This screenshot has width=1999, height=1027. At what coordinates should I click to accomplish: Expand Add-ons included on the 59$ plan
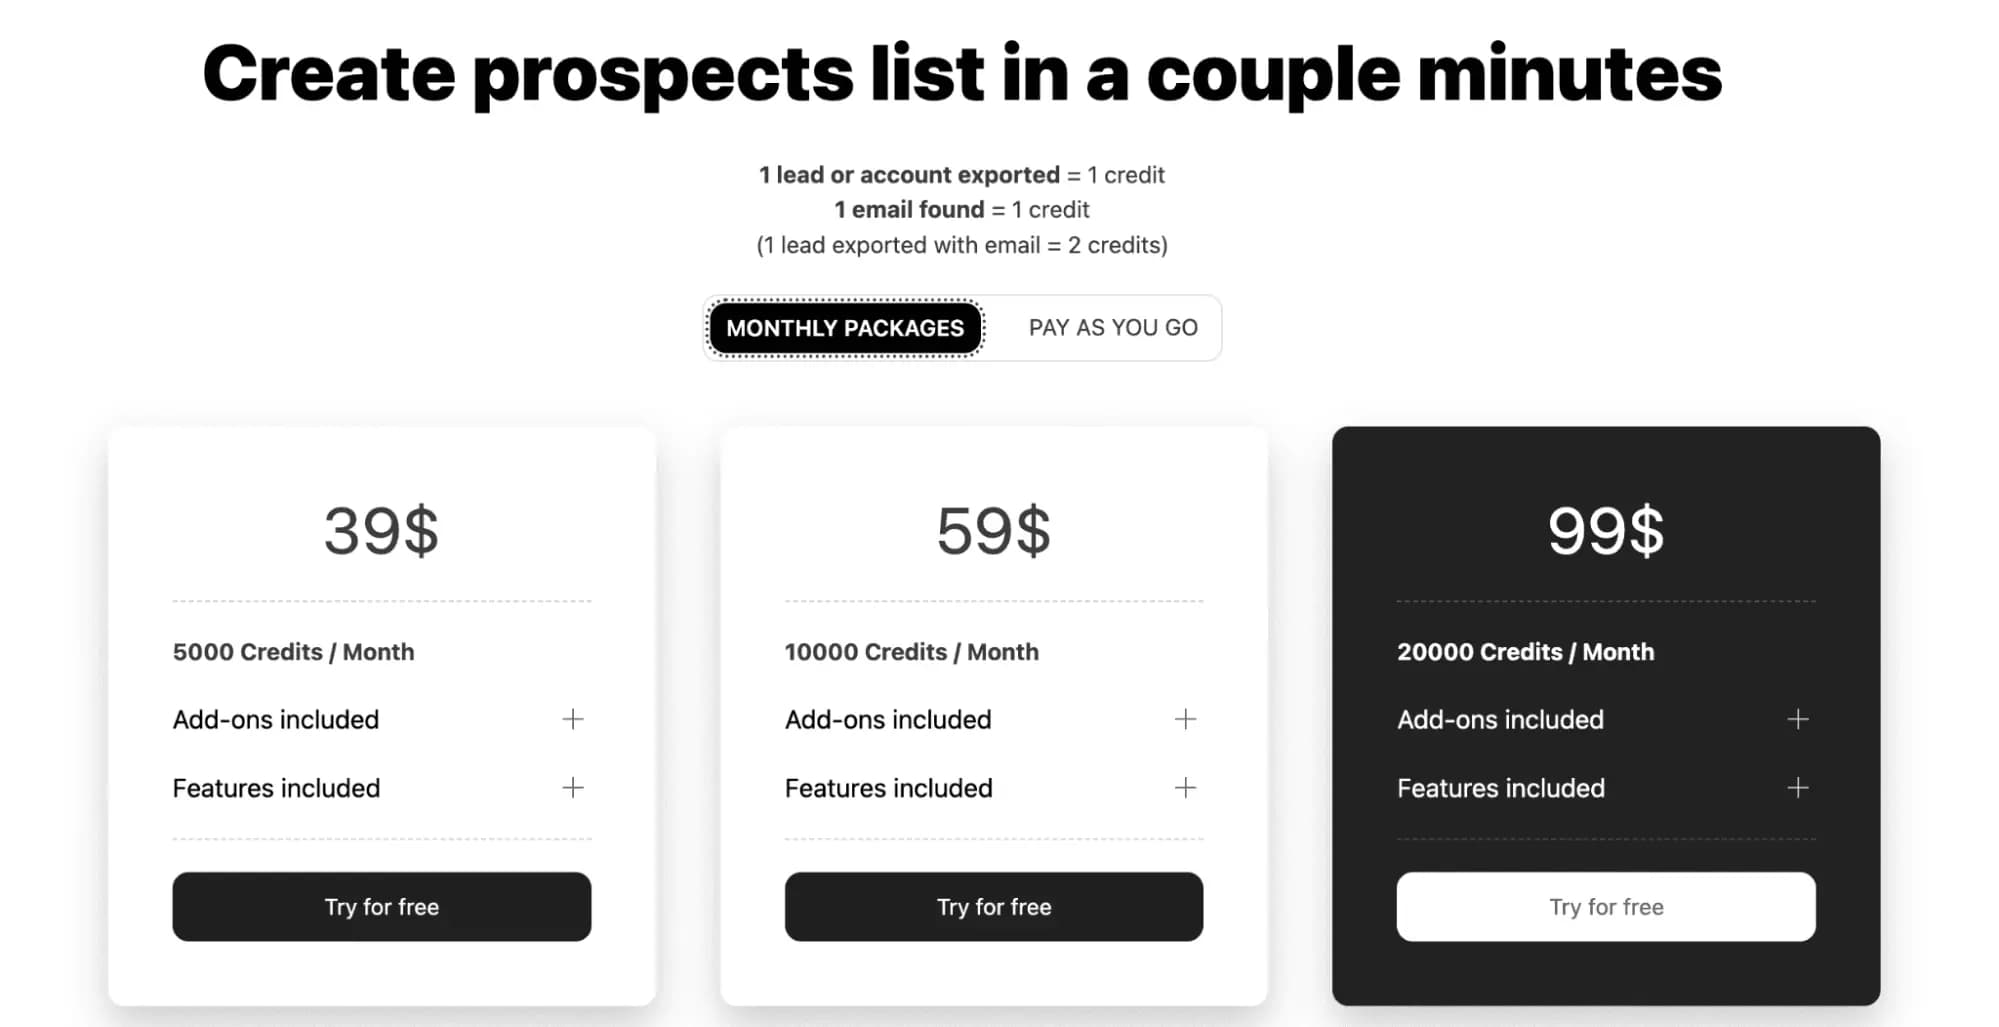(1185, 718)
